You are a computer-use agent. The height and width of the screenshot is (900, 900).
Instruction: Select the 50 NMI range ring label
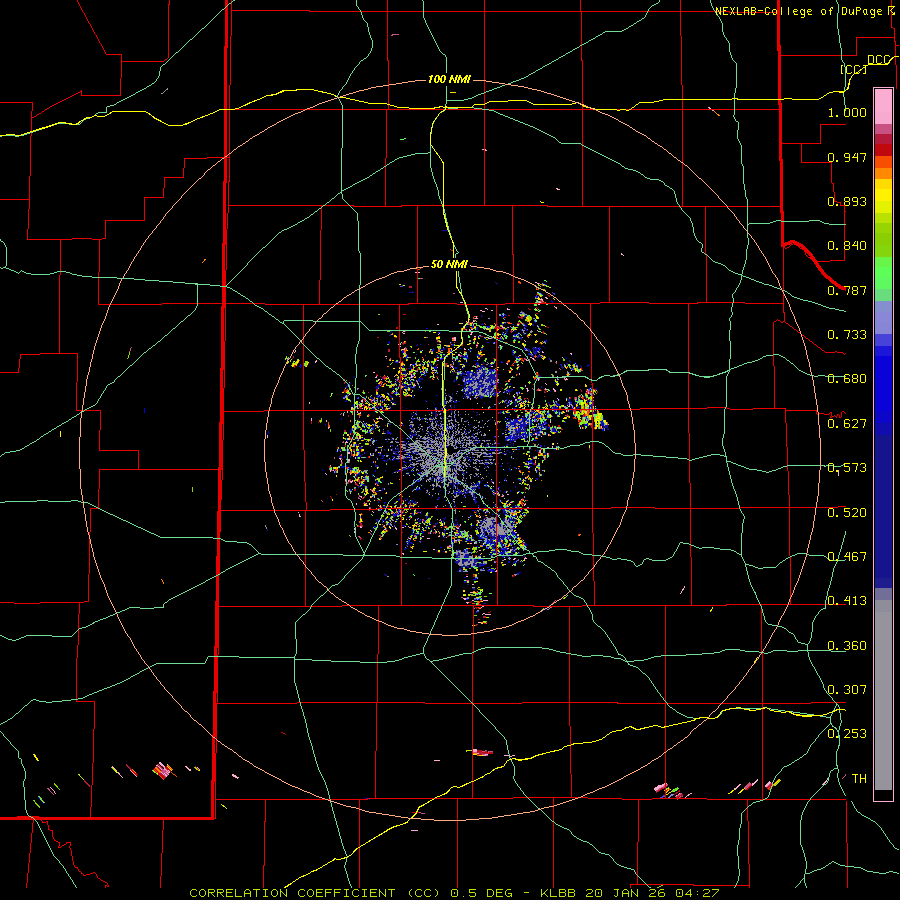[449, 264]
